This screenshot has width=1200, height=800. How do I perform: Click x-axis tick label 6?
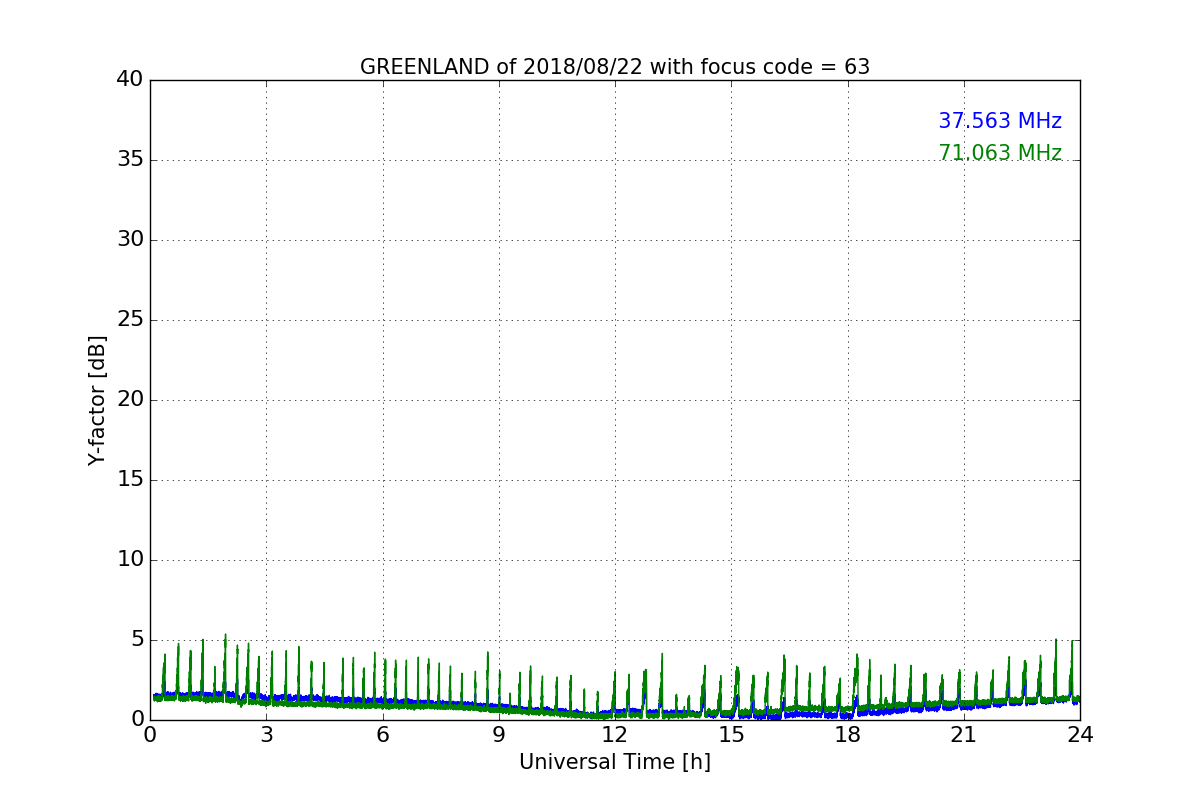tap(382, 735)
